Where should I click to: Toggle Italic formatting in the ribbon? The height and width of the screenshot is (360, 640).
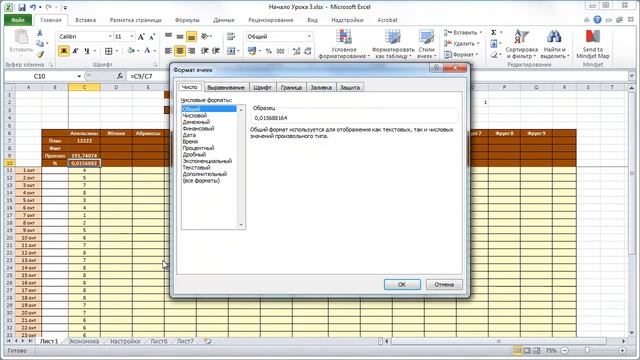point(75,51)
